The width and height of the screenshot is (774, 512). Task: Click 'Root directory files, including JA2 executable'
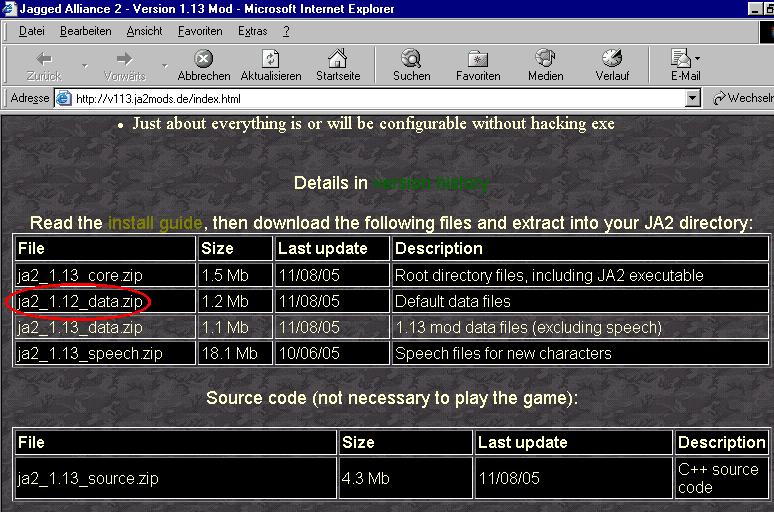(x=549, y=276)
